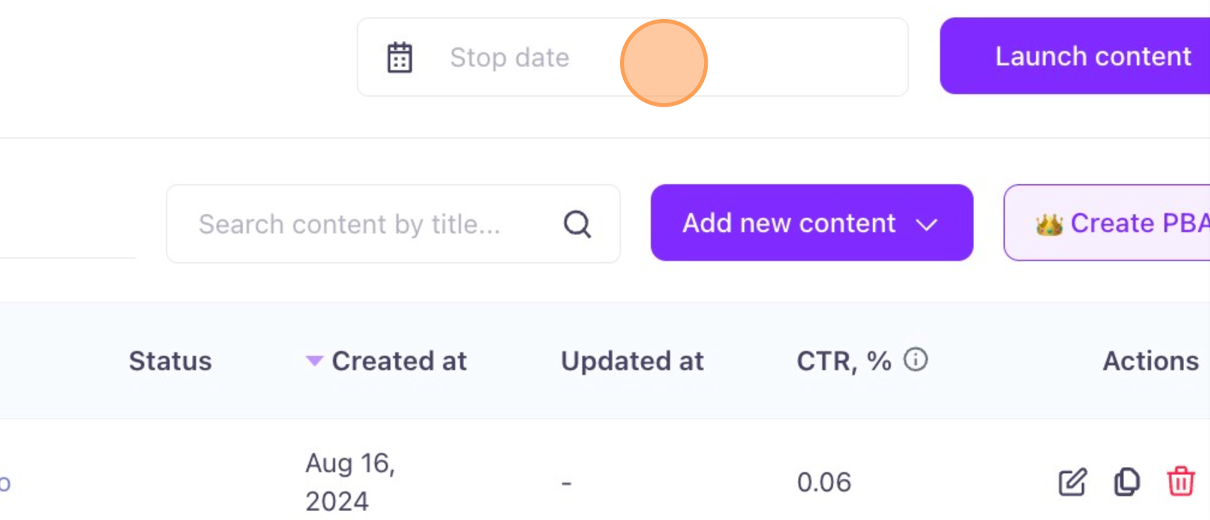
Task: Click the crown icon on Create PBA
Action: coord(1049,223)
